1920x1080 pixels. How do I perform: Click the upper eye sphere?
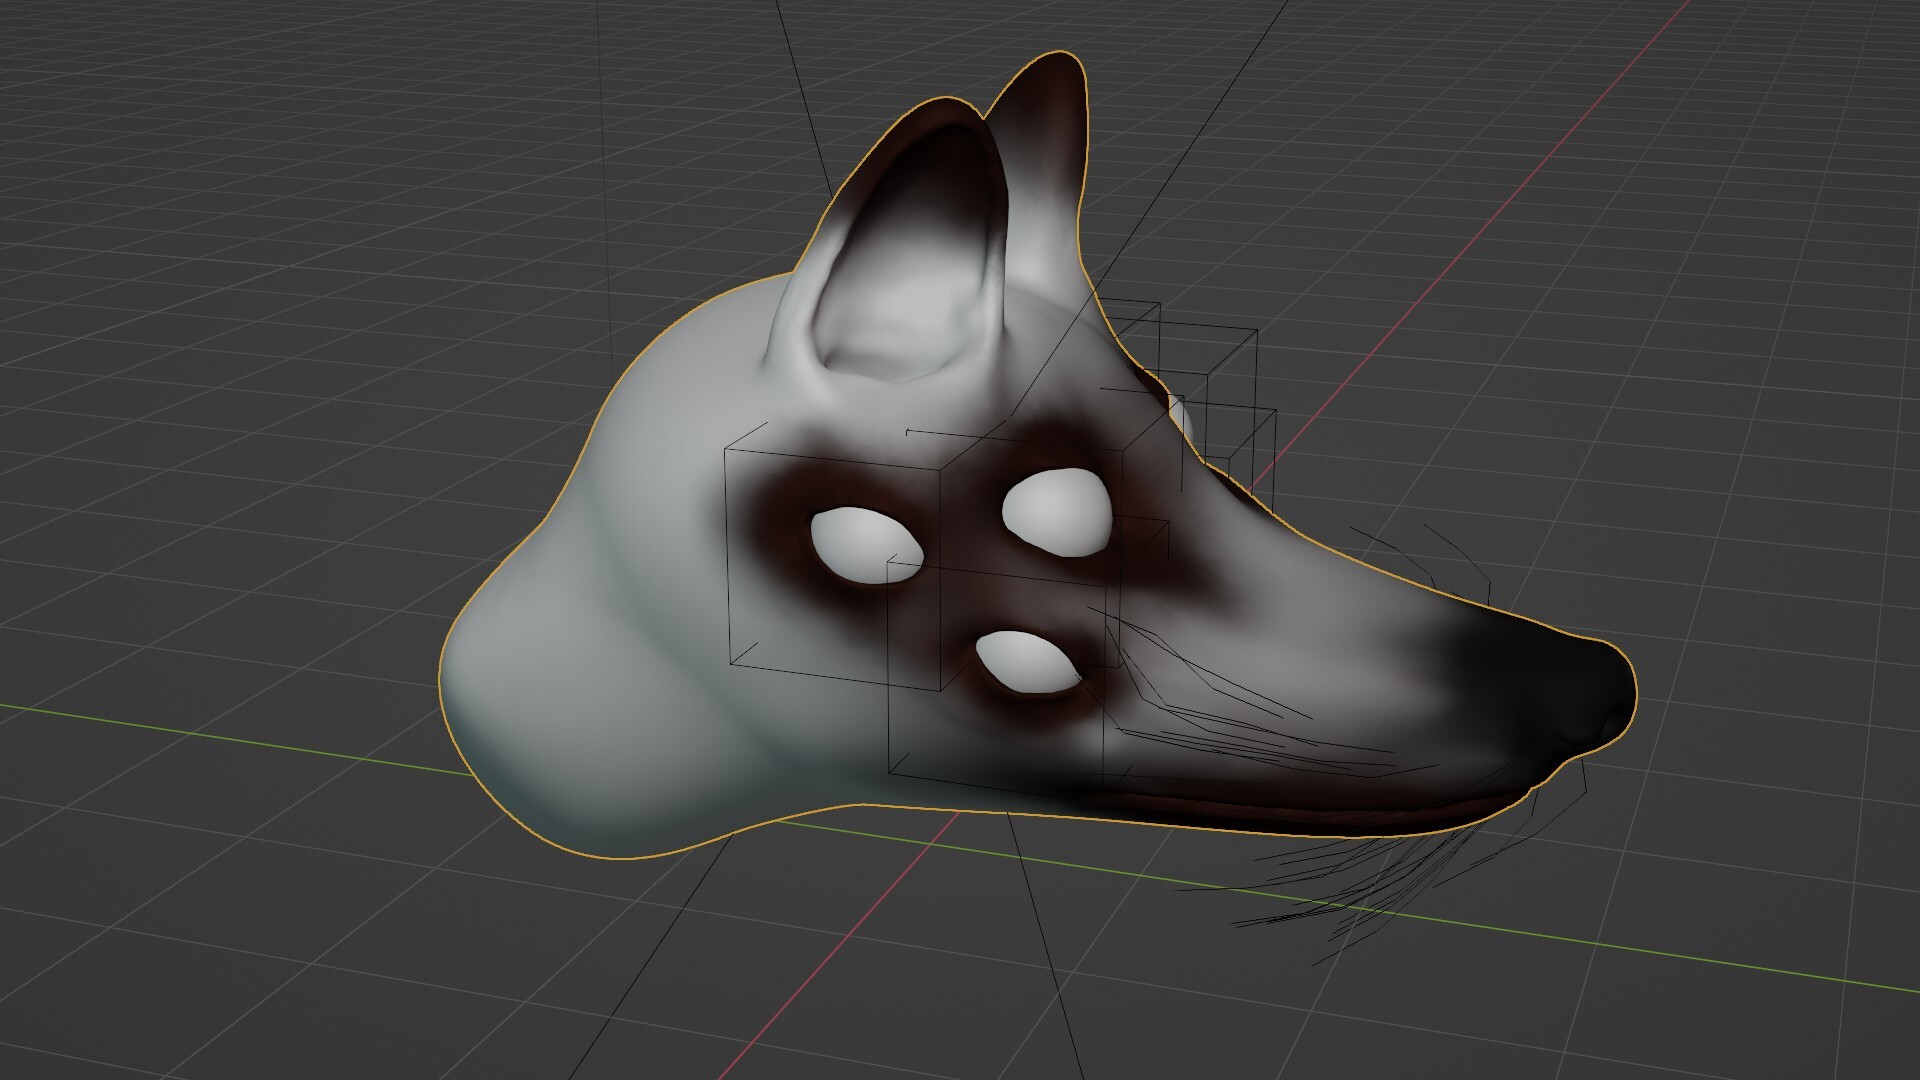pos(1055,510)
